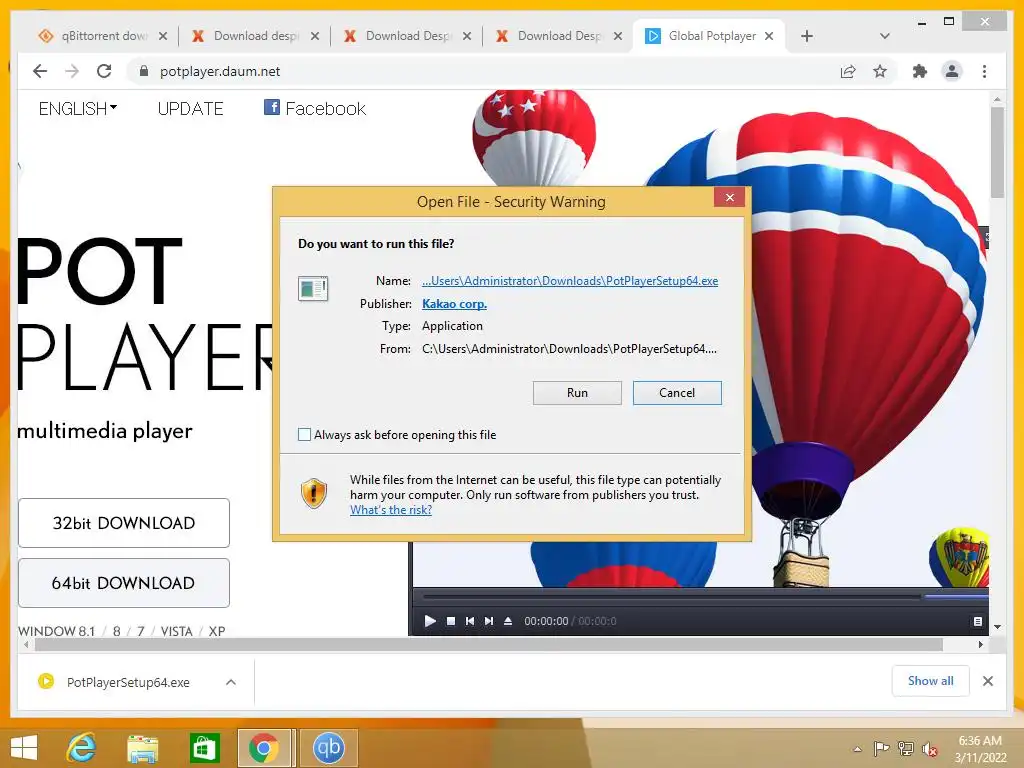
Task: Reload the current page
Action: coord(104,71)
